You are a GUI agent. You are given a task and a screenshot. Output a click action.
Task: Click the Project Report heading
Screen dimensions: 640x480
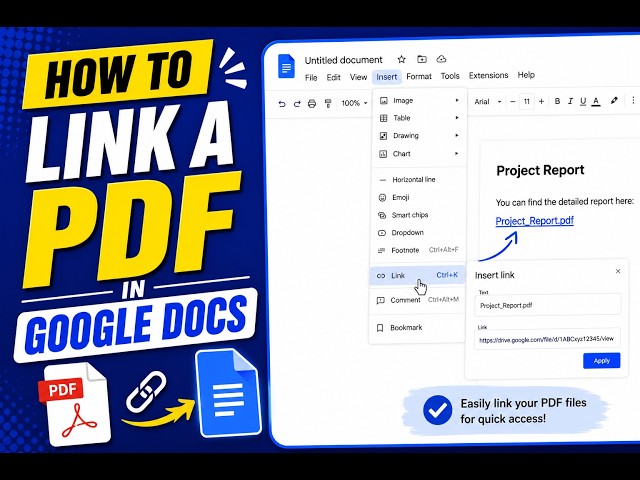pyautogui.click(x=540, y=170)
